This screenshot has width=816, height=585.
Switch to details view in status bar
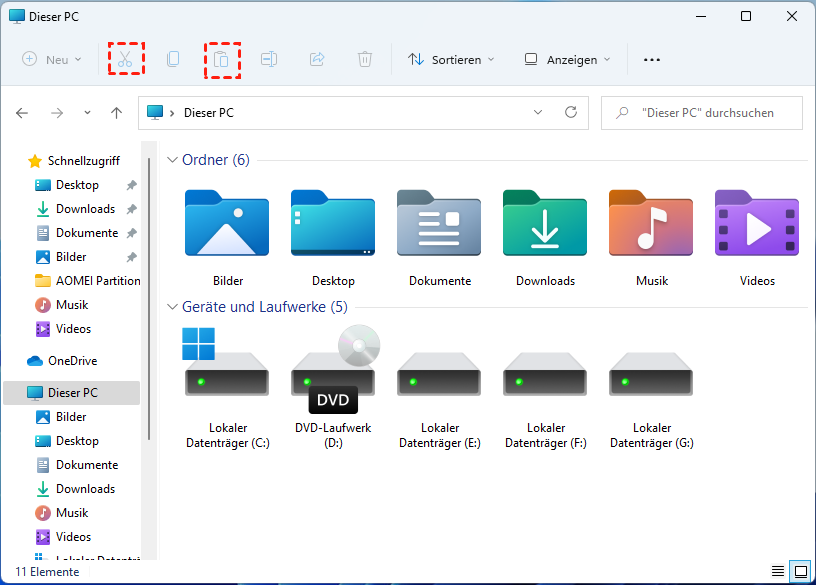tap(777, 571)
